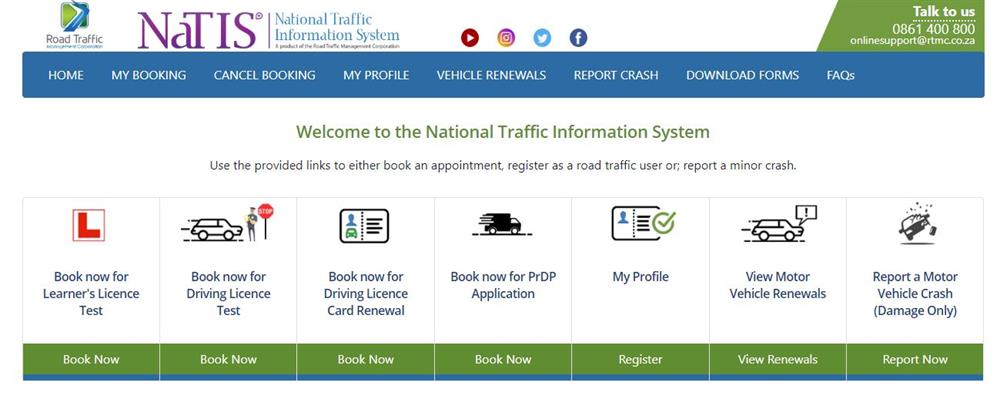The height and width of the screenshot is (409, 1000).
Task: Open the YouTube social icon
Action: 470,38
